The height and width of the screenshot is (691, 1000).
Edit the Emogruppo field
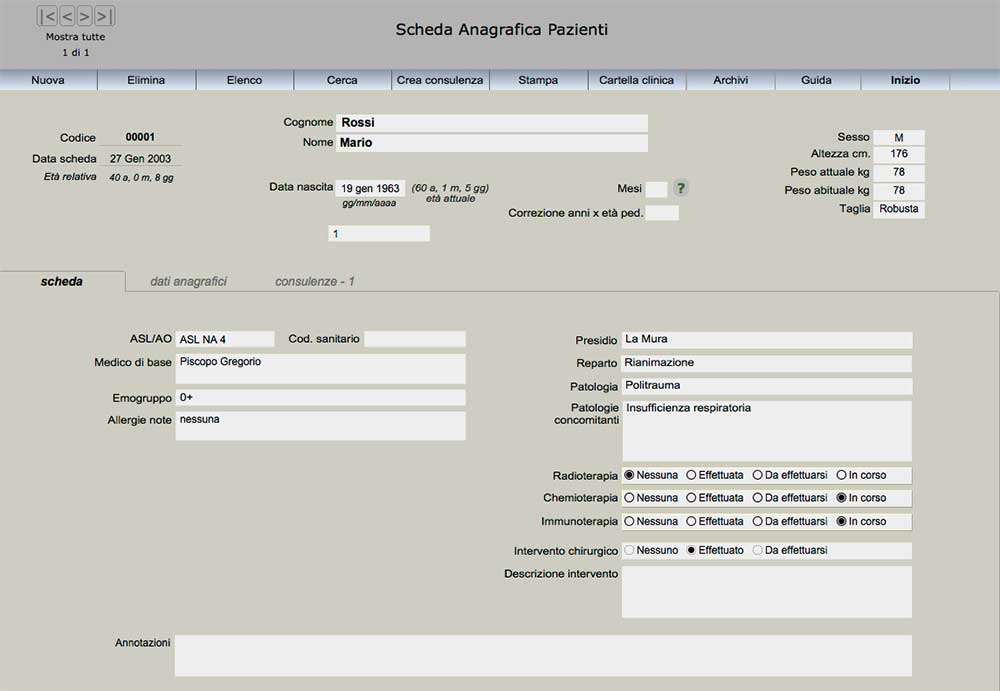point(320,398)
